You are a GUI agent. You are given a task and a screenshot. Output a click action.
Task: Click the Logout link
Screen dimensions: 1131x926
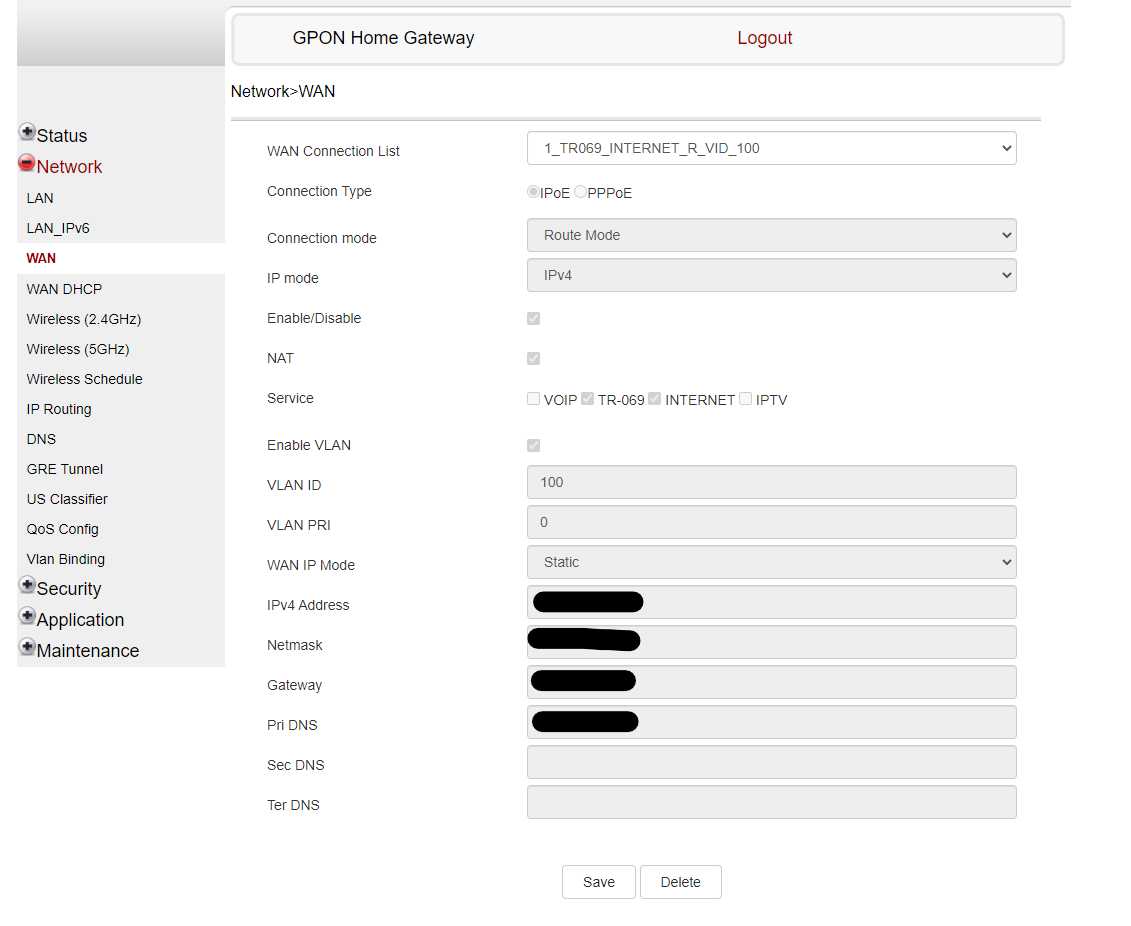click(765, 38)
